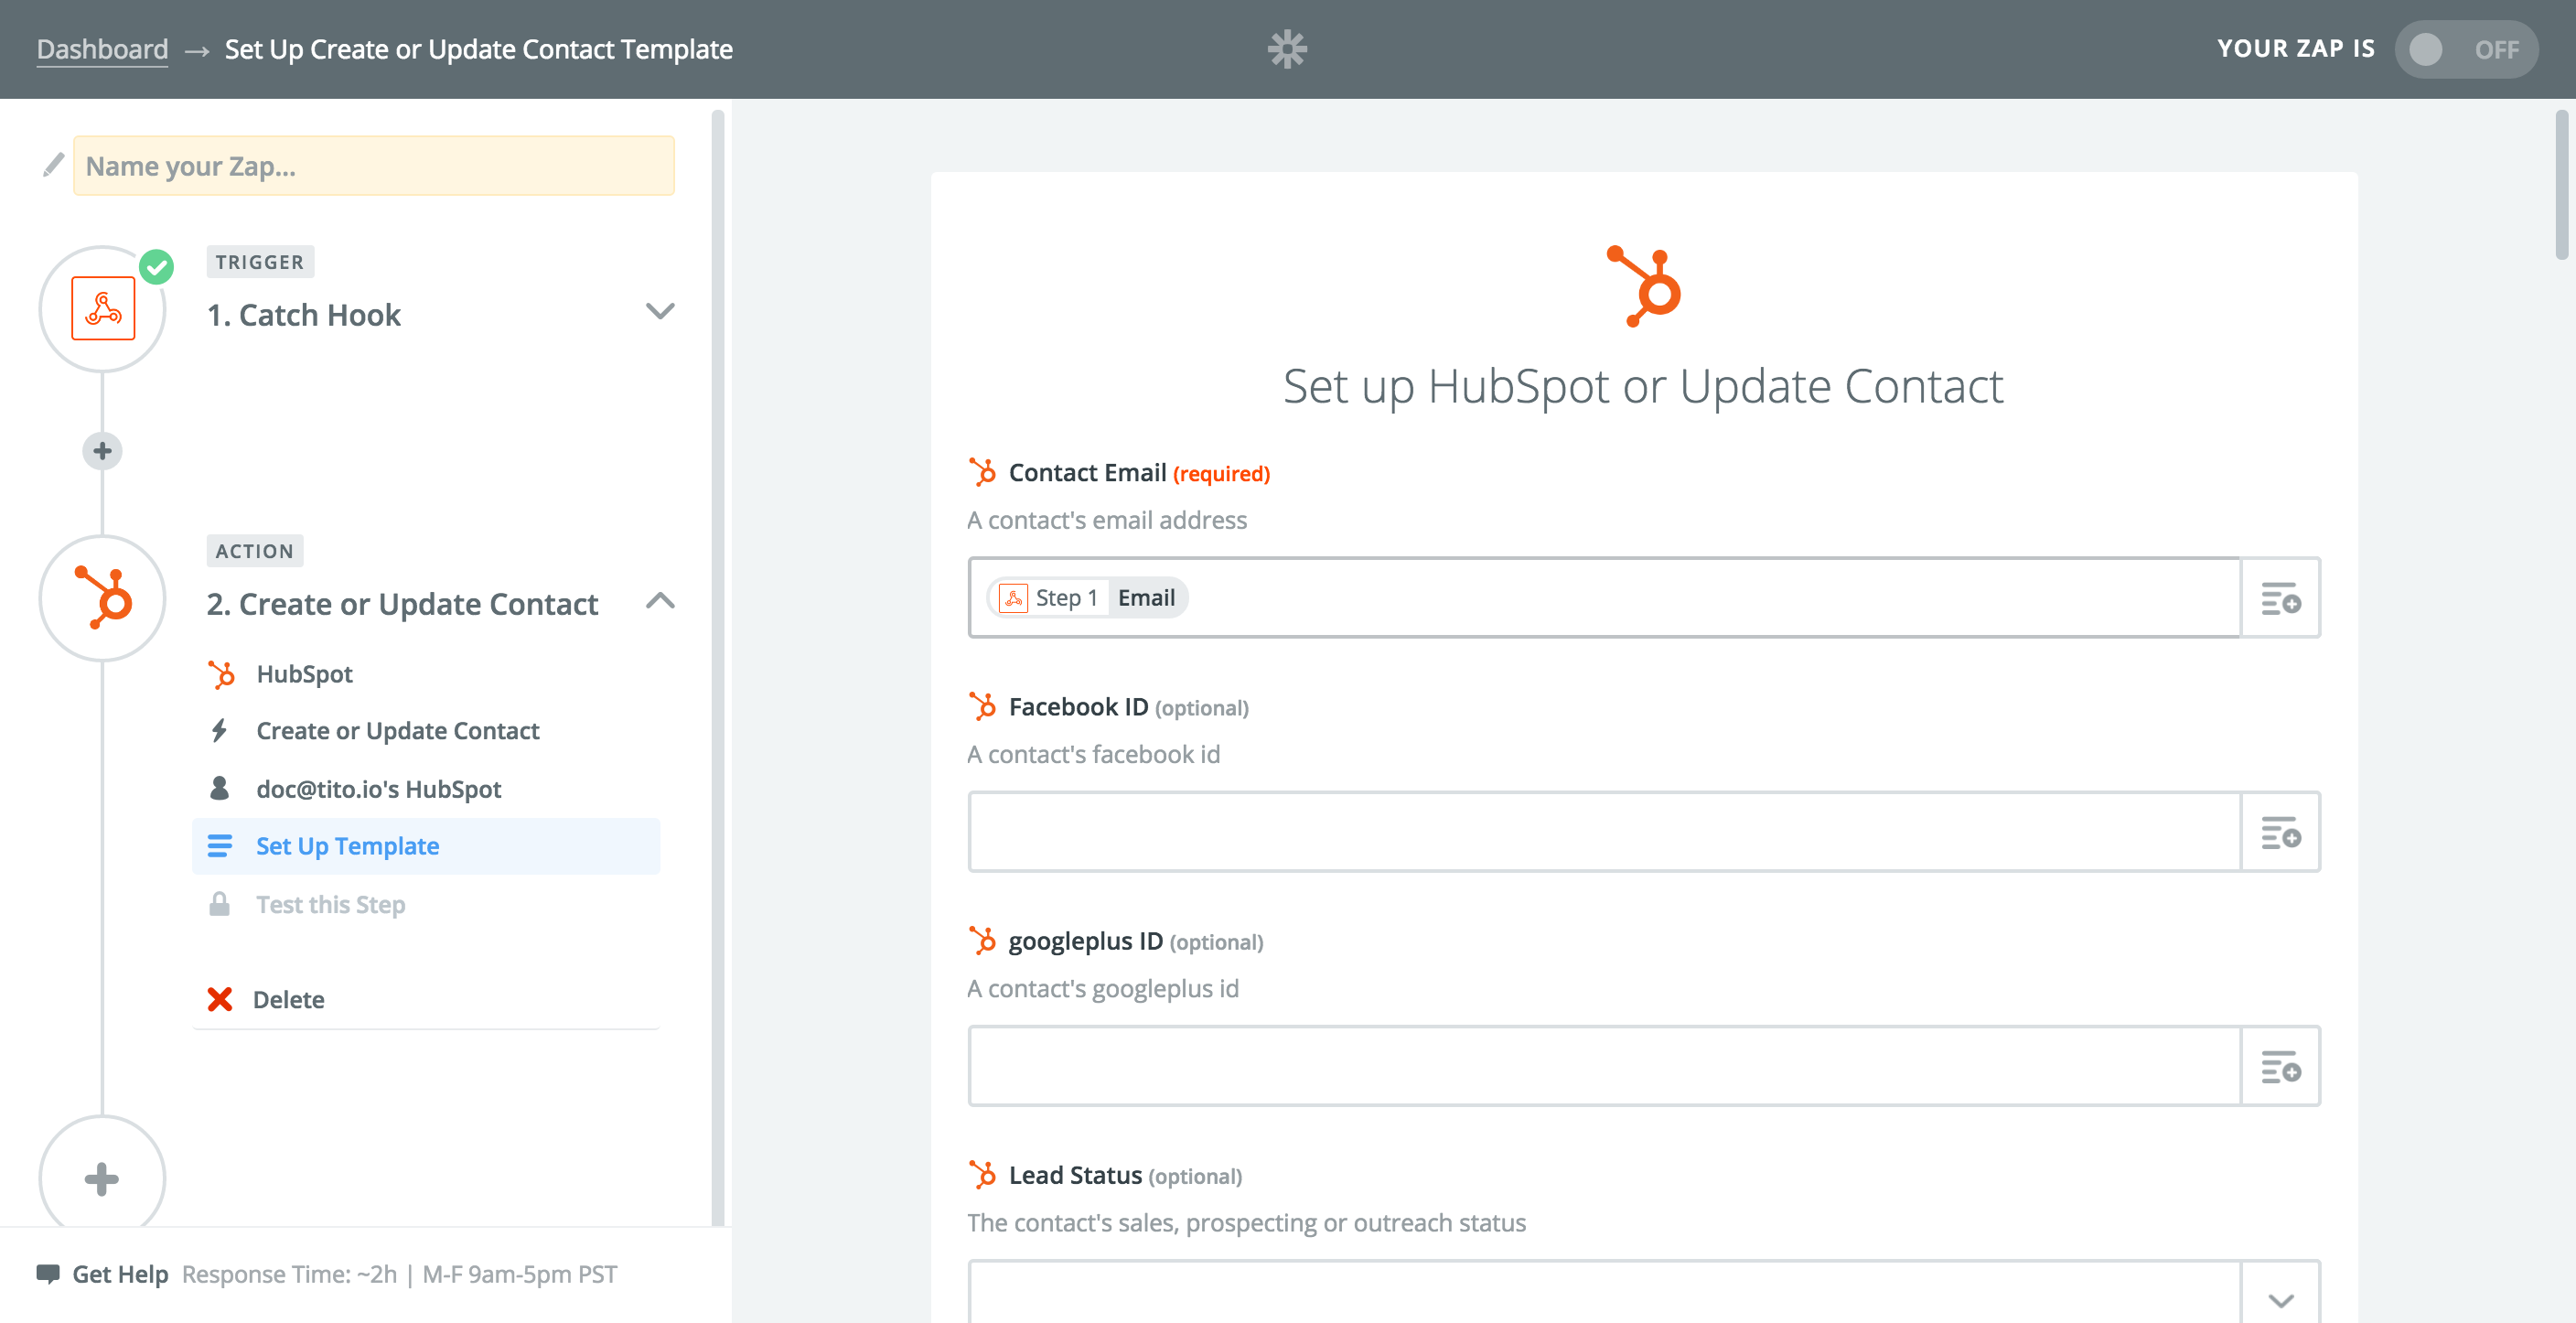Open the Set Up Template step

pyautogui.click(x=426, y=846)
